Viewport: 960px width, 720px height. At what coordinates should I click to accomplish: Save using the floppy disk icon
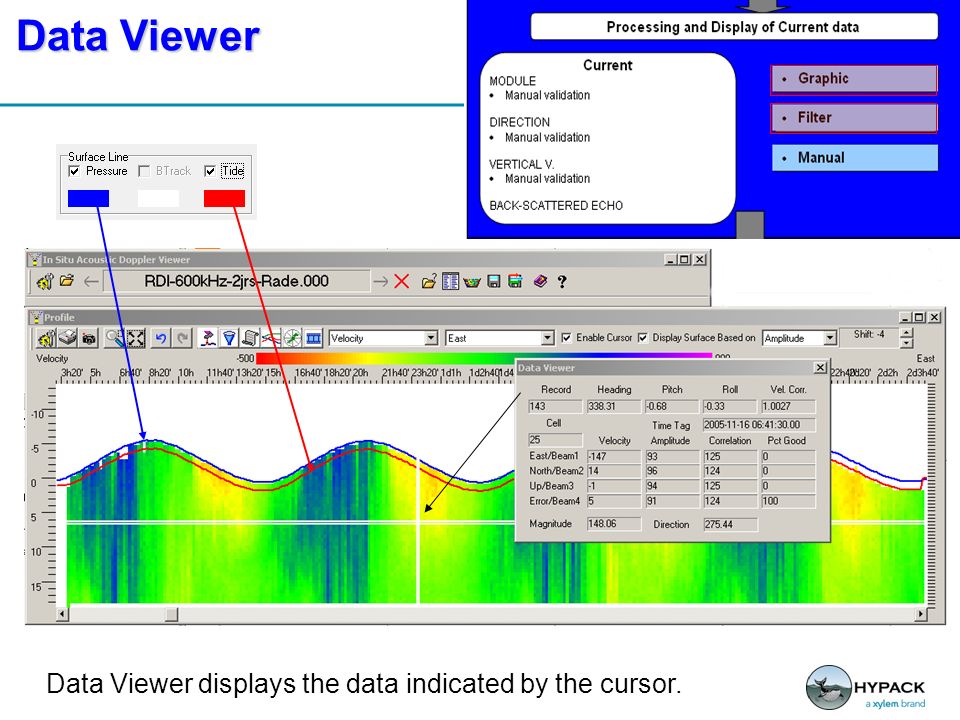click(493, 282)
